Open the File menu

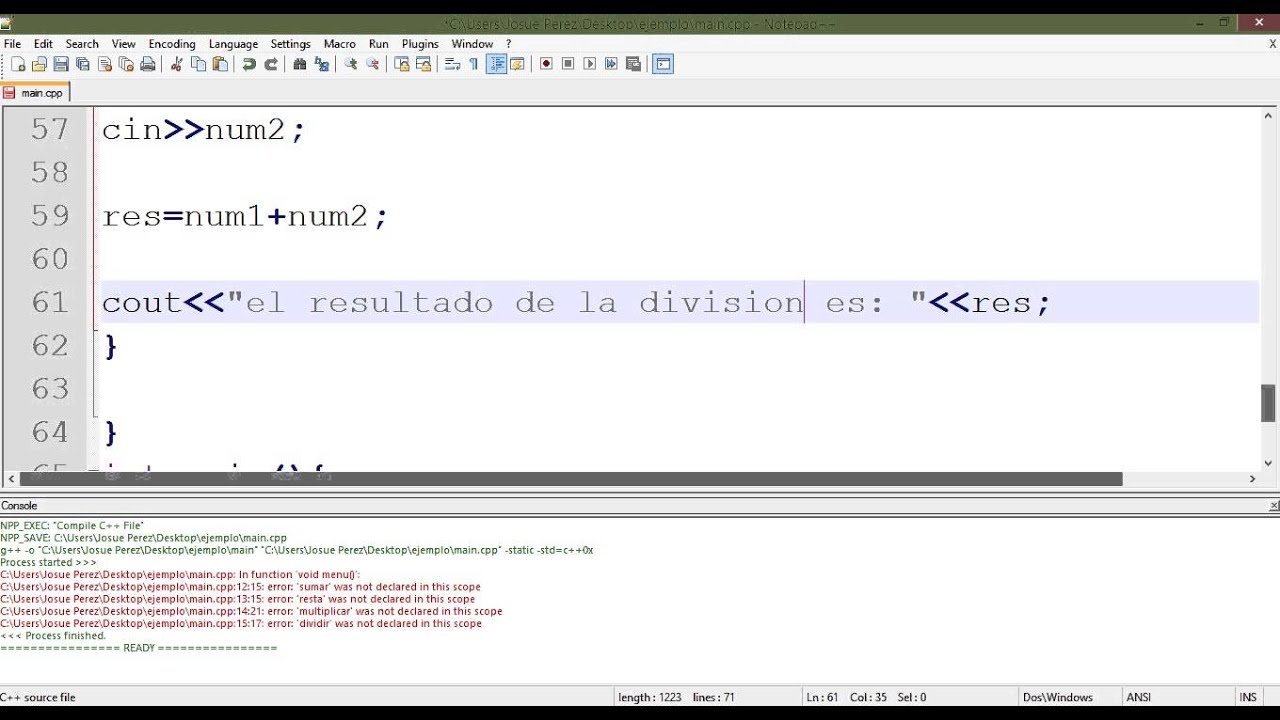click(12, 44)
